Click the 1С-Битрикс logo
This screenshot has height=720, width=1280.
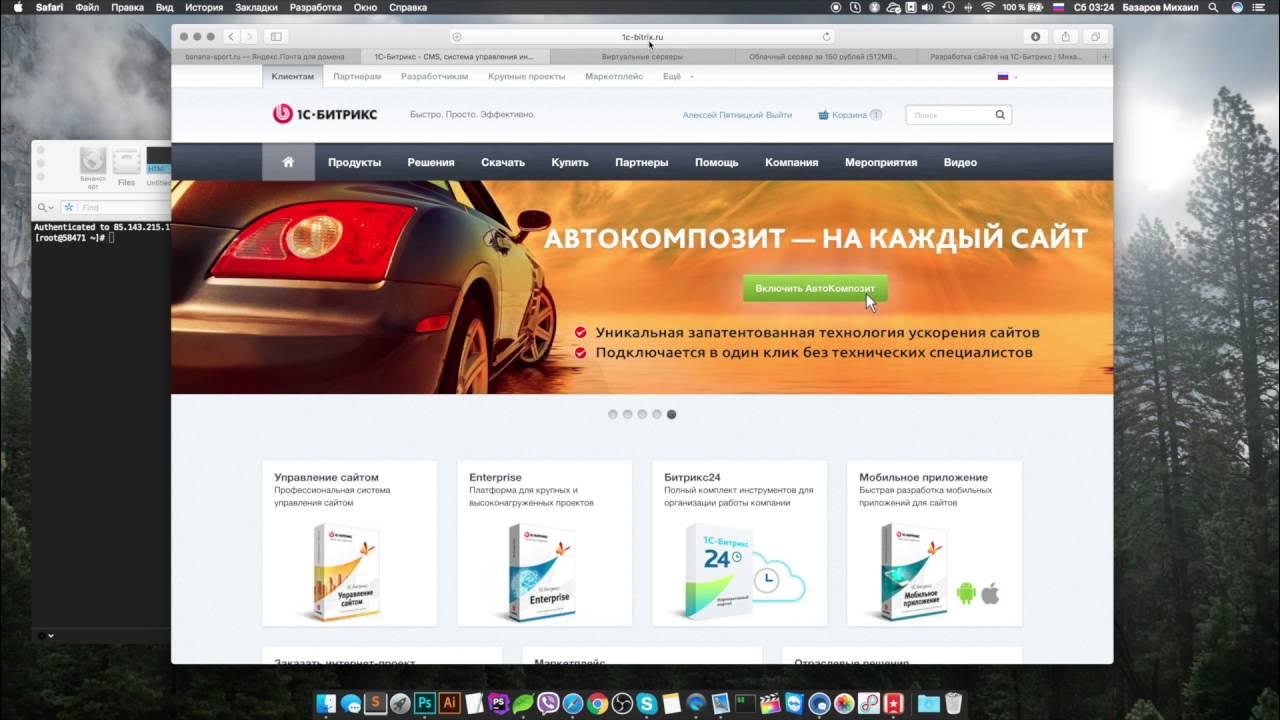pos(325,114)
